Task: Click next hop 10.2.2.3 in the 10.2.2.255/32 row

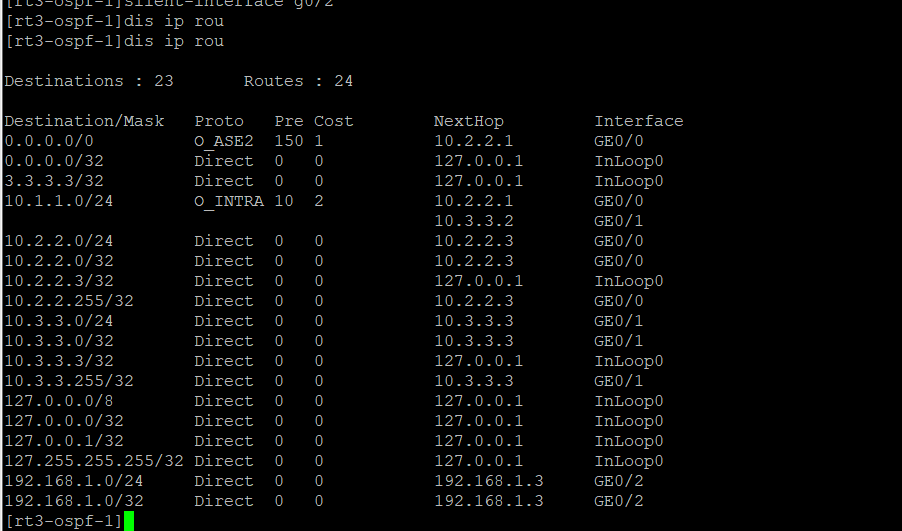Action: 473,301
